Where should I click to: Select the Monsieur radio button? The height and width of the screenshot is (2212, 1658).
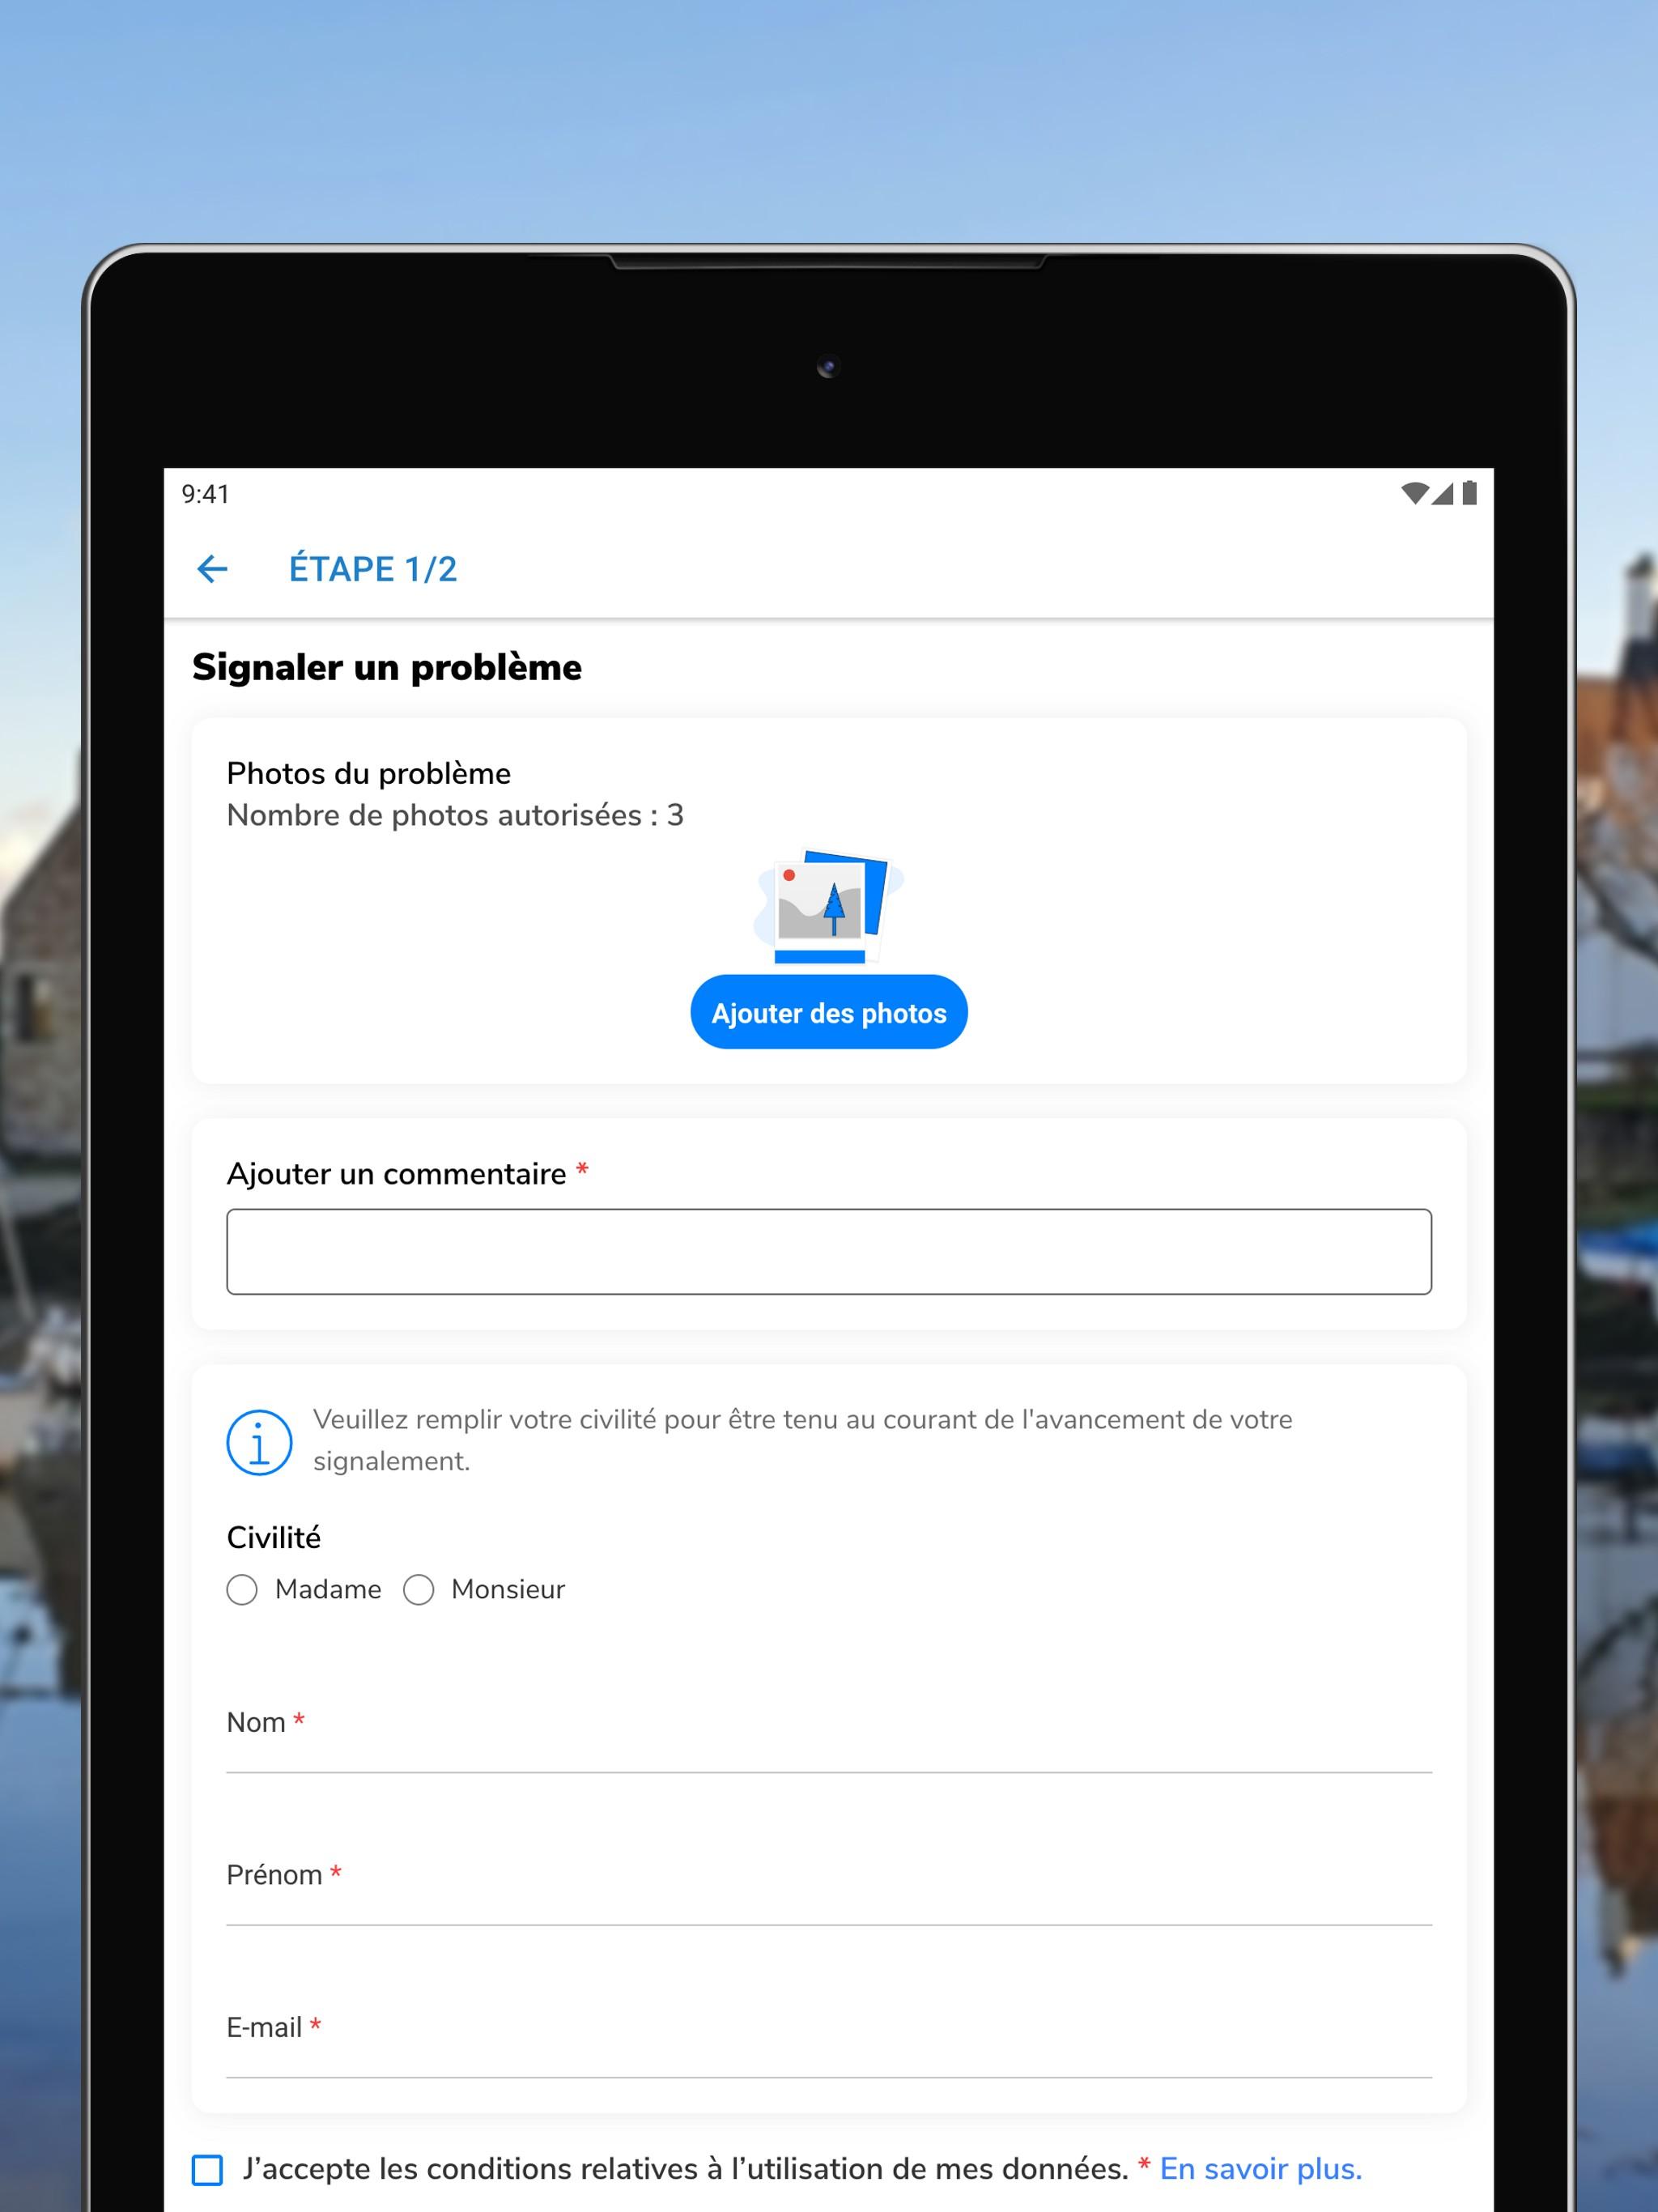coord(418,1590)
